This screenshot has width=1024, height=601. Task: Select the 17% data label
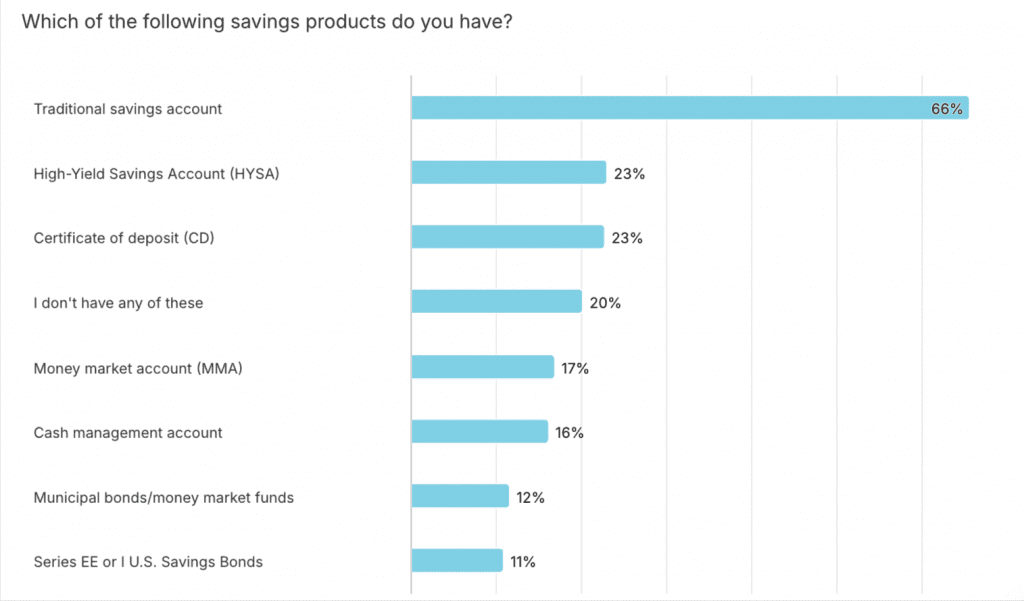coord(575,368)
